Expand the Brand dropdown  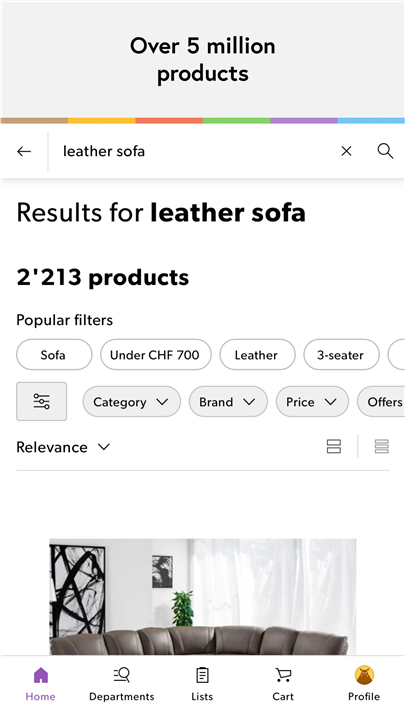(x=228, y=402)
